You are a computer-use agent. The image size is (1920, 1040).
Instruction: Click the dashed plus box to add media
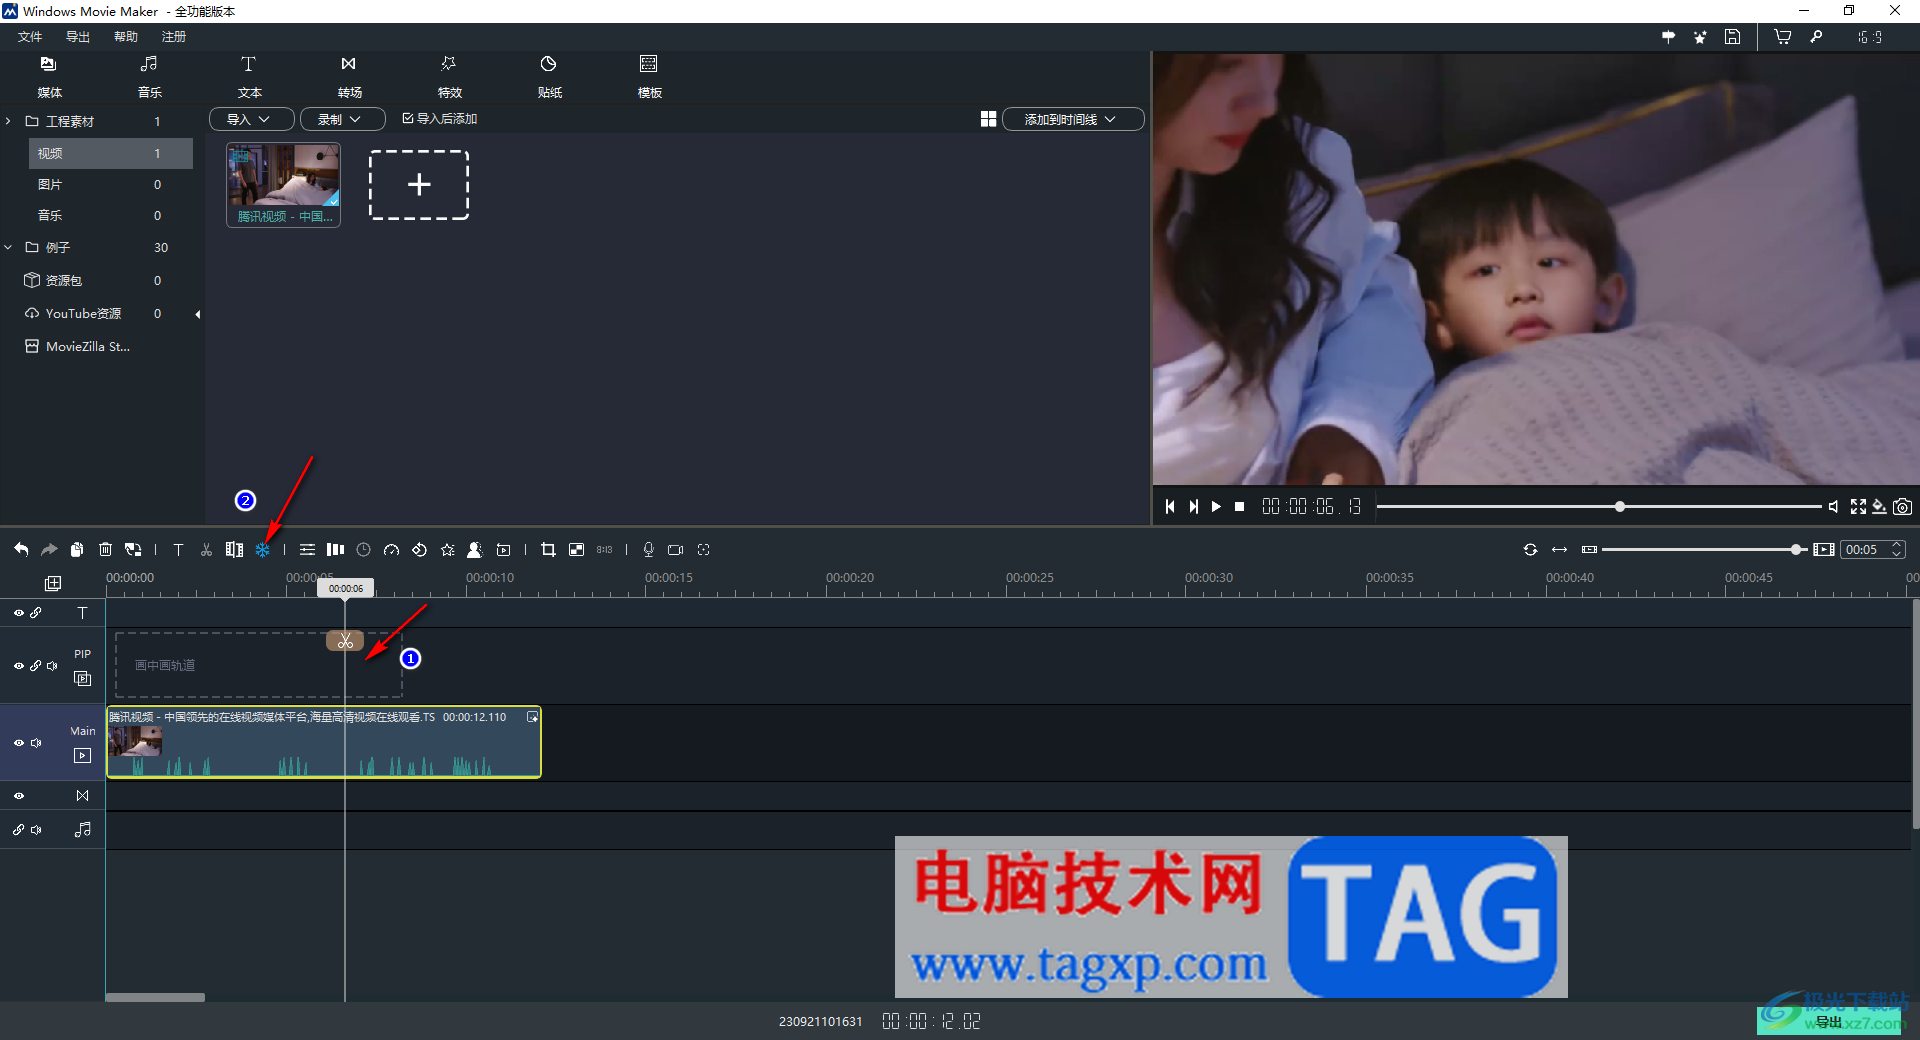click(x=419, y=185)
